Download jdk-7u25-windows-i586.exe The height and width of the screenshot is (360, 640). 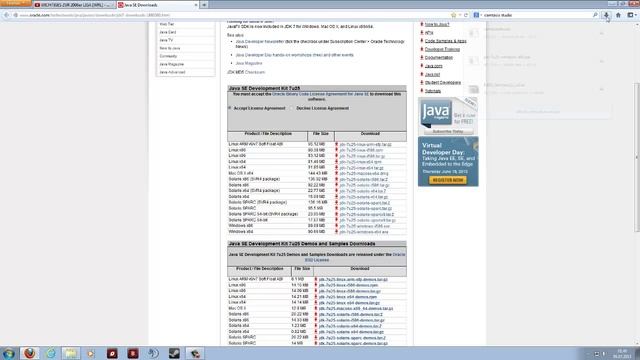click(x=364, y=226)
